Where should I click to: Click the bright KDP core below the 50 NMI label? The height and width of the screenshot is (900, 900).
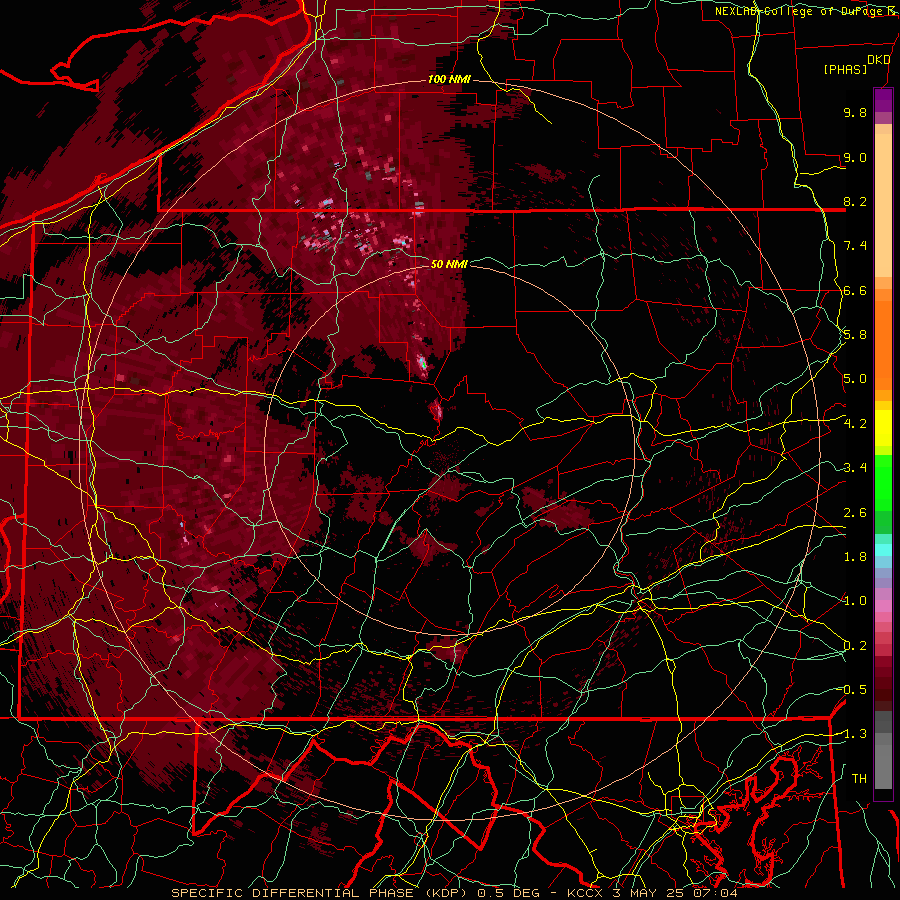pyautogui.click(x=422, y=363)
